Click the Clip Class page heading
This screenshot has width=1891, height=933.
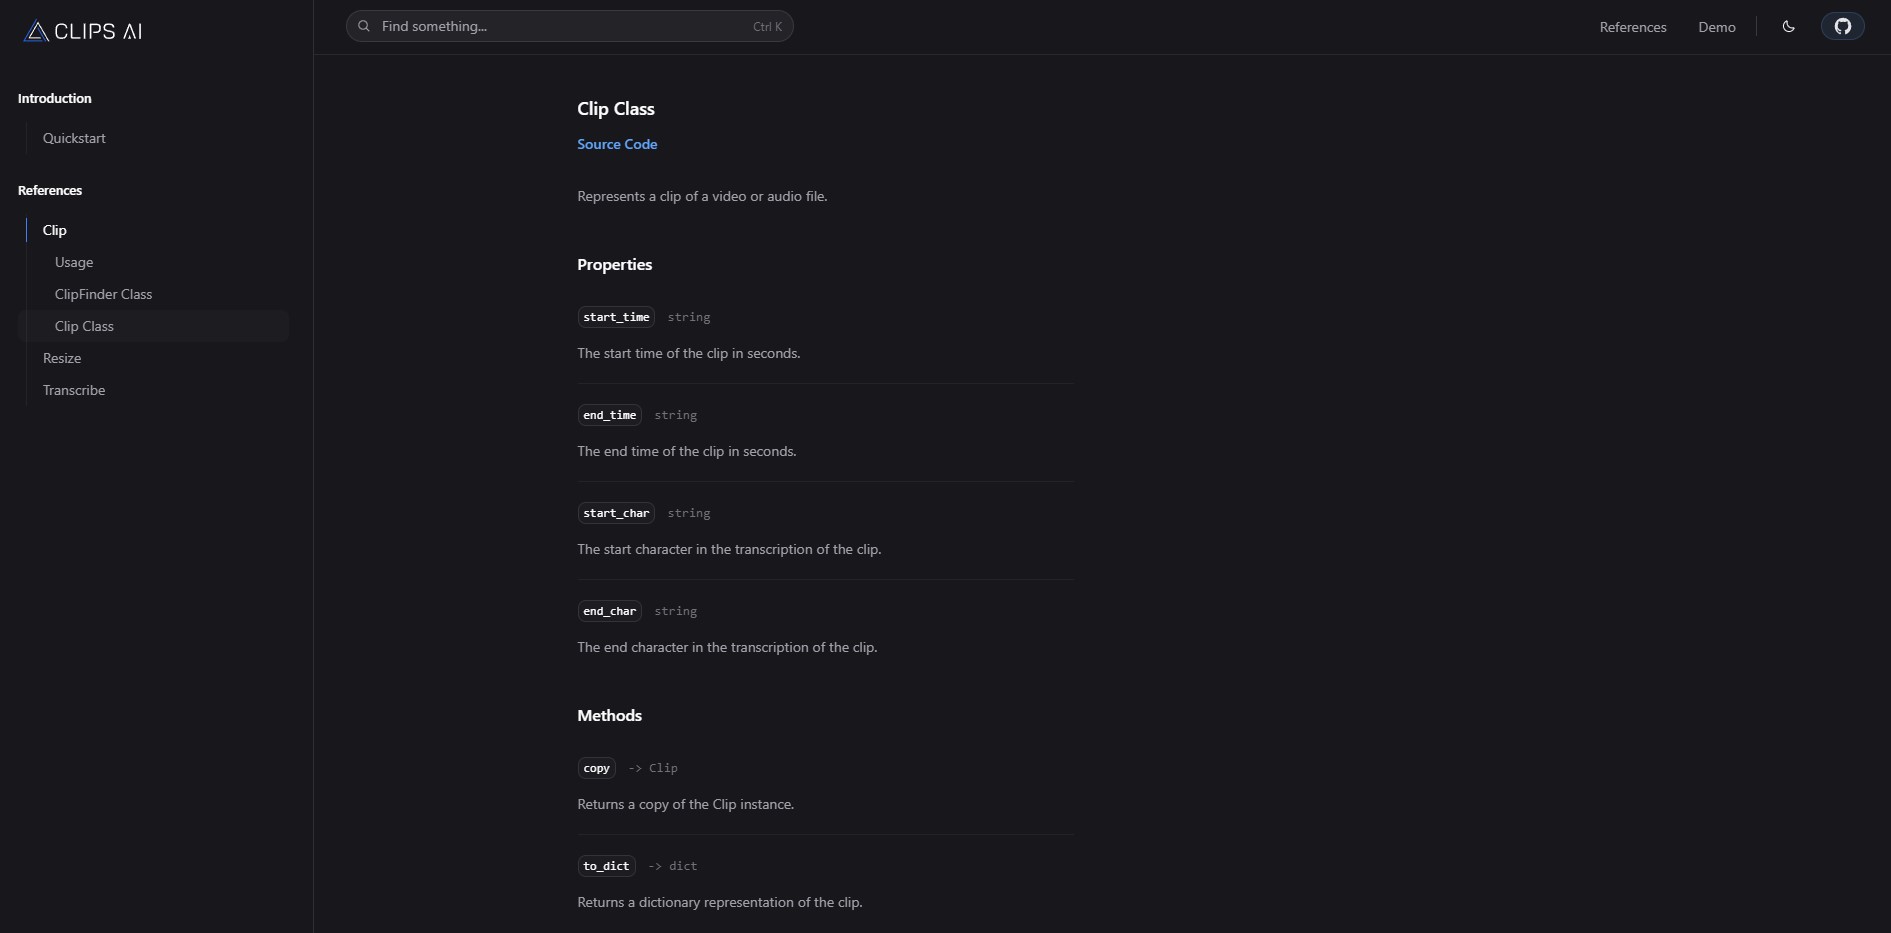(615, 109)
